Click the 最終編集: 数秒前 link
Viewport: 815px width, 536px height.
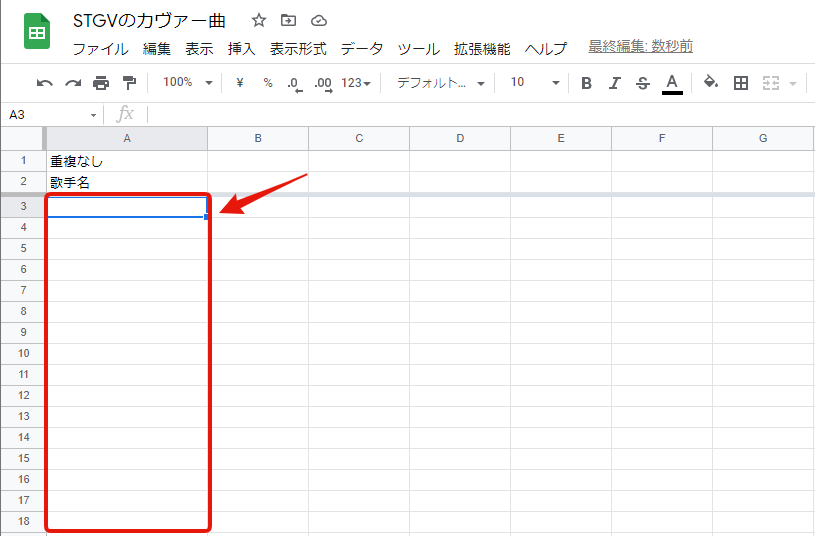click(640, 47)
